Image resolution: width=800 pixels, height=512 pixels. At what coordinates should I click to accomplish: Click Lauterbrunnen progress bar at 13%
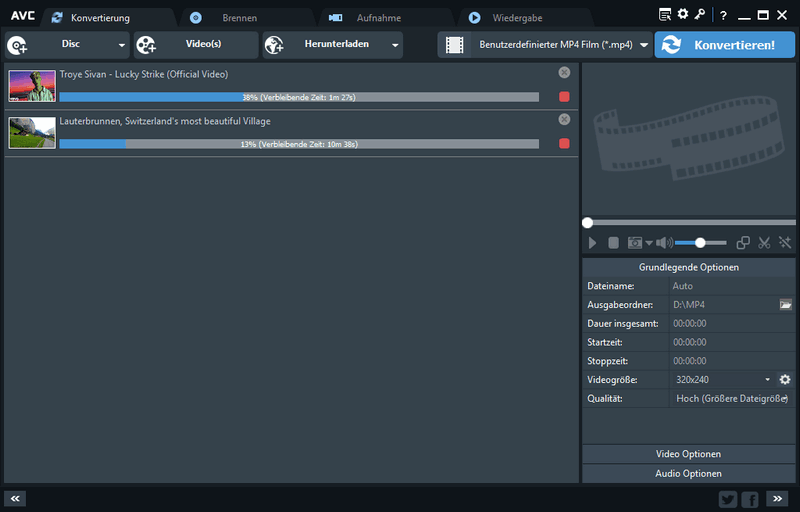point(299,144)
